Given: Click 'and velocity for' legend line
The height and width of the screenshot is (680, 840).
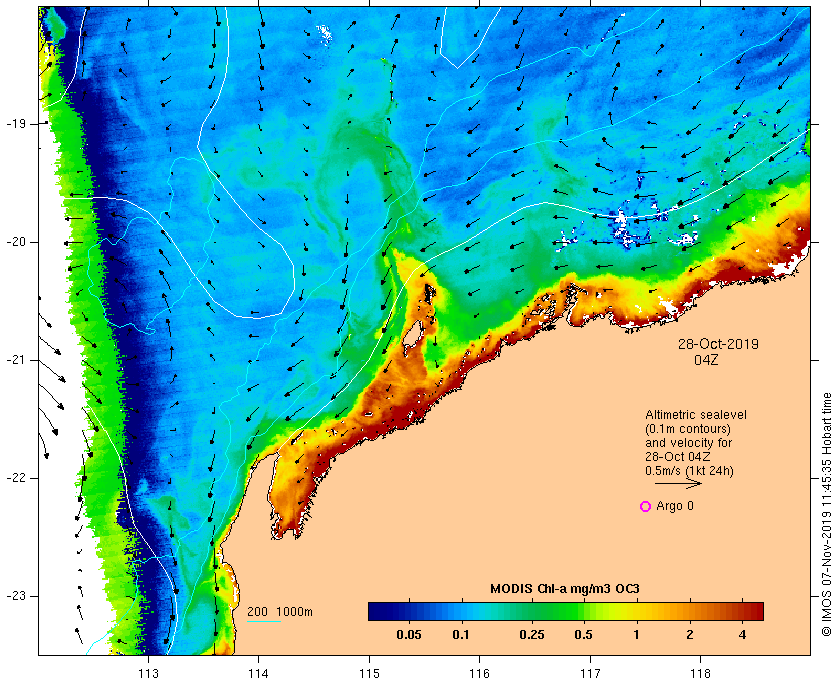Looking at the screenshot, I should tap(688, 443).
